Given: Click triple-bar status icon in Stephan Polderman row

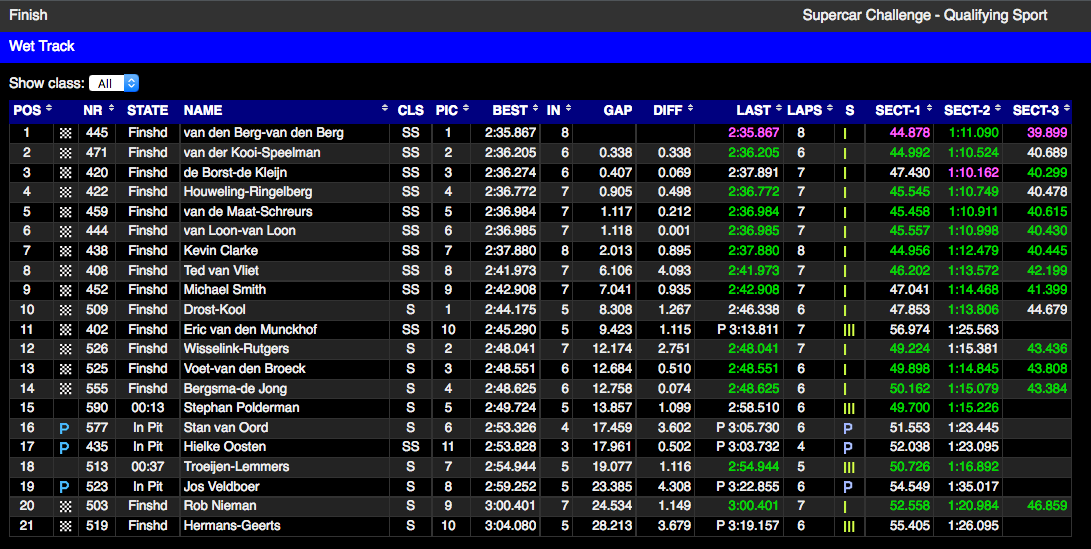Looking at the screenshot, I should click(x=849, y=408).
